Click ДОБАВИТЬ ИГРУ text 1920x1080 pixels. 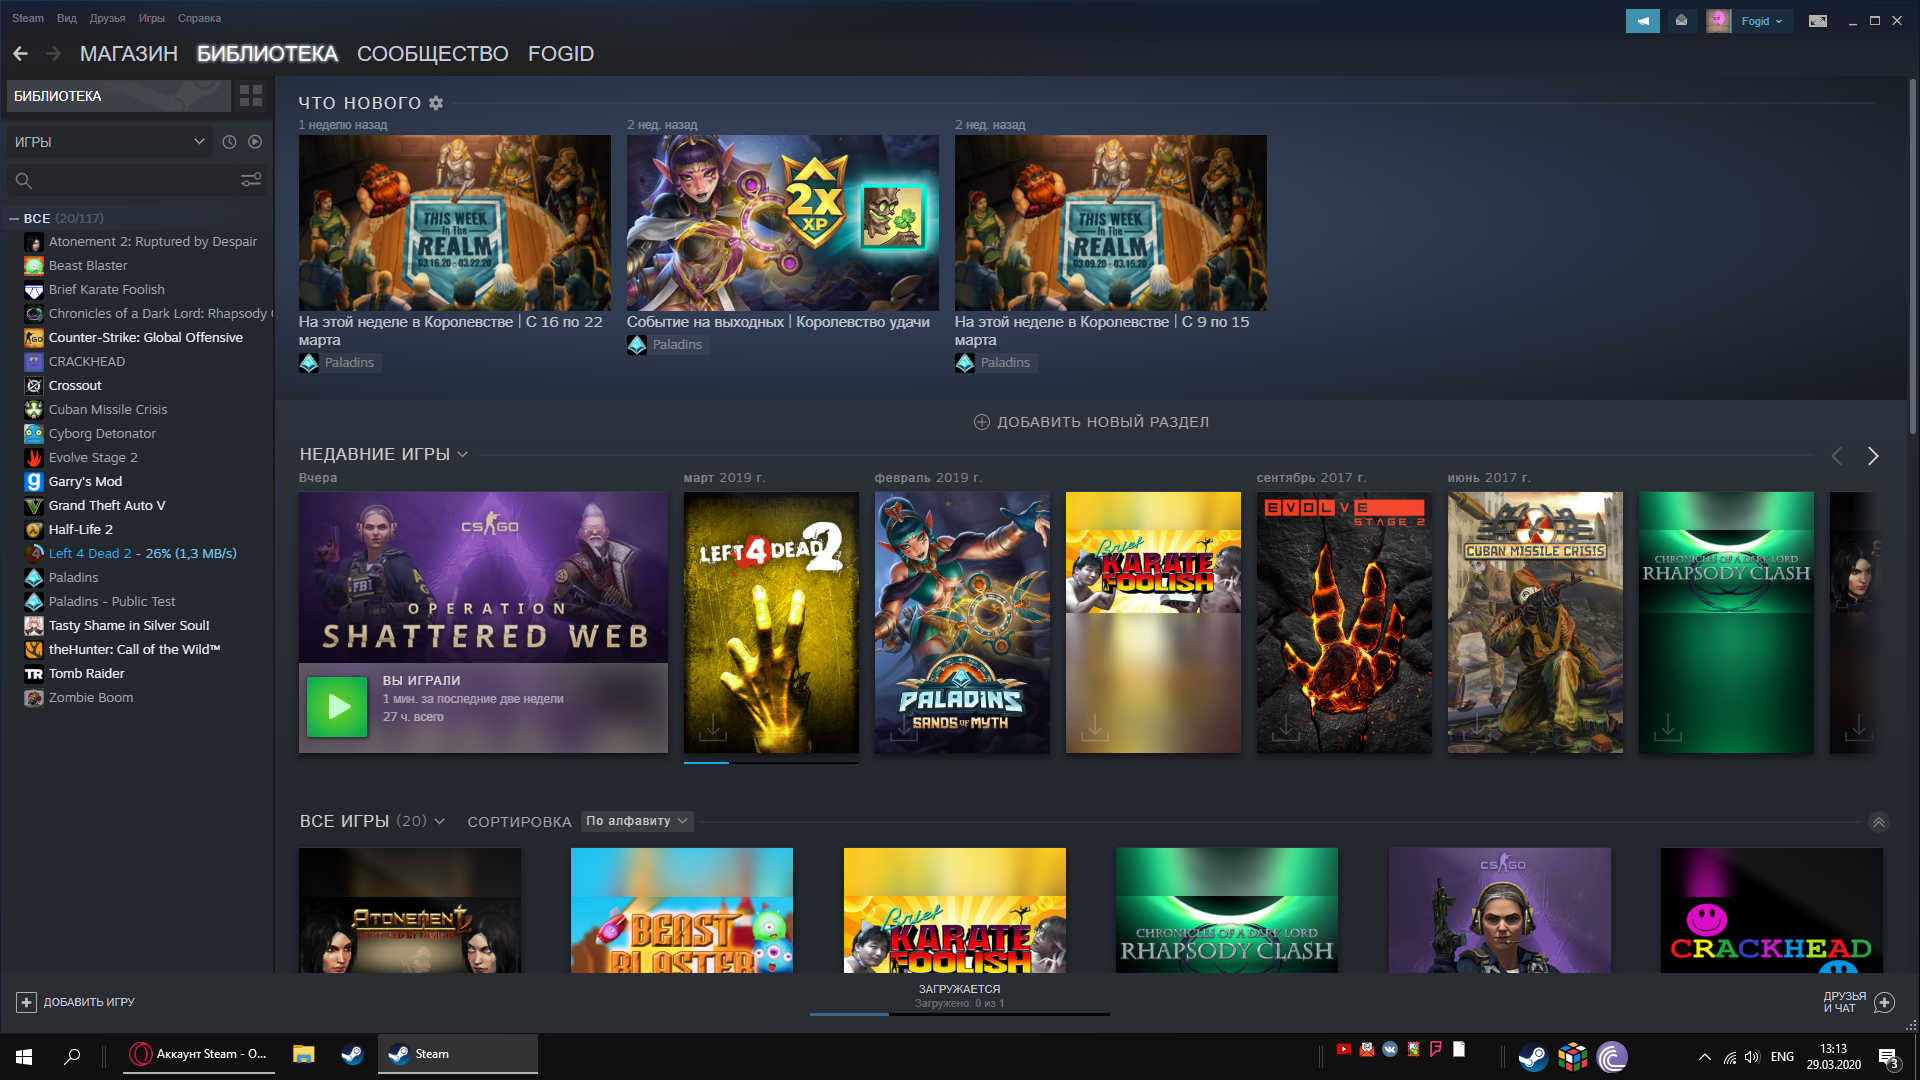pyautogui.click(x=89, y=1002)
